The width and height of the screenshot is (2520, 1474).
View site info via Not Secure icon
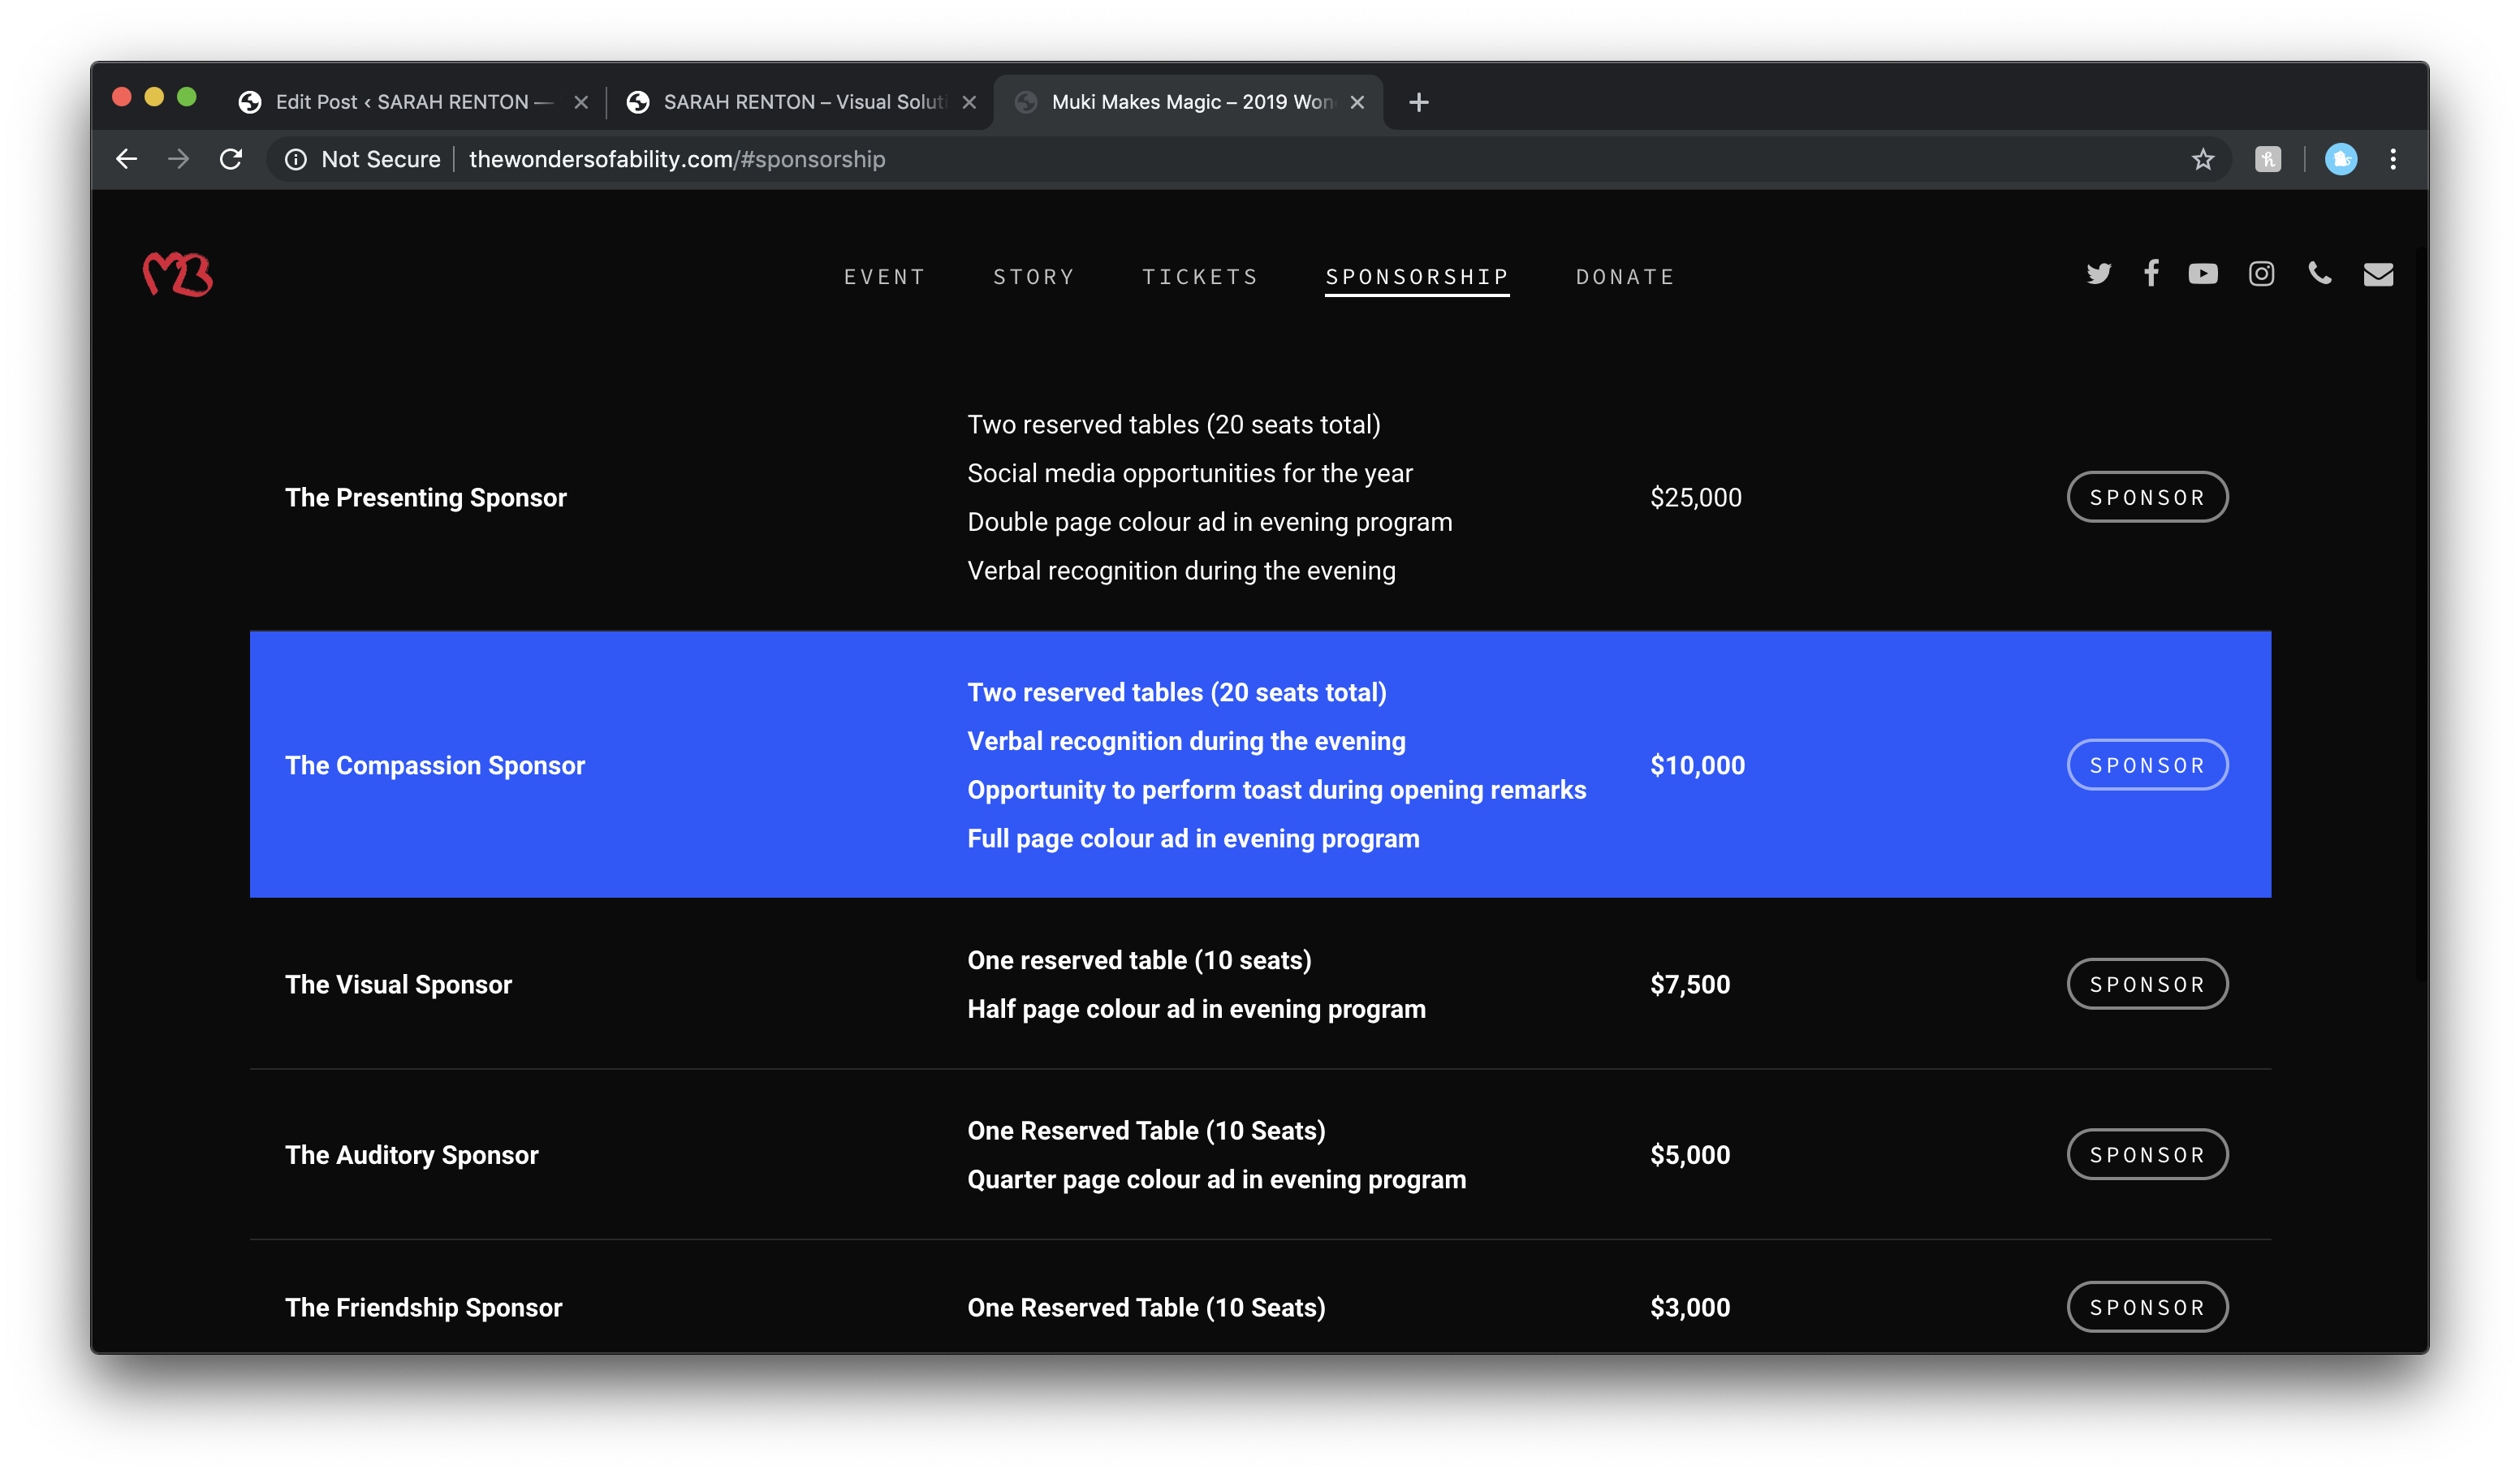point(296,159)
